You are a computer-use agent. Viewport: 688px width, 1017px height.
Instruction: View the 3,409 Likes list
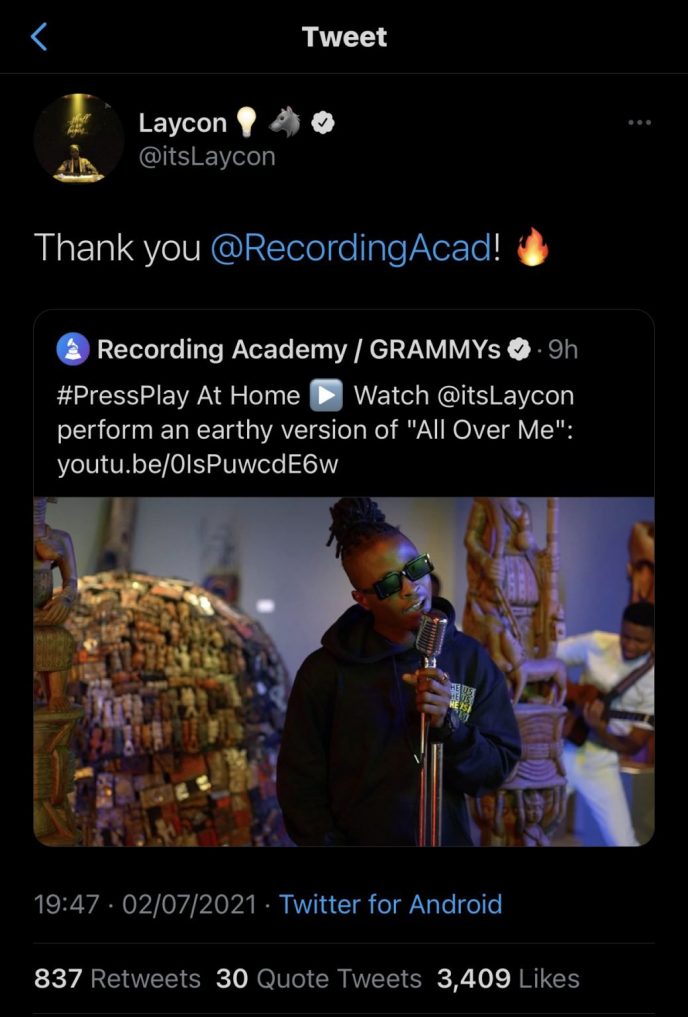[508, 979]
